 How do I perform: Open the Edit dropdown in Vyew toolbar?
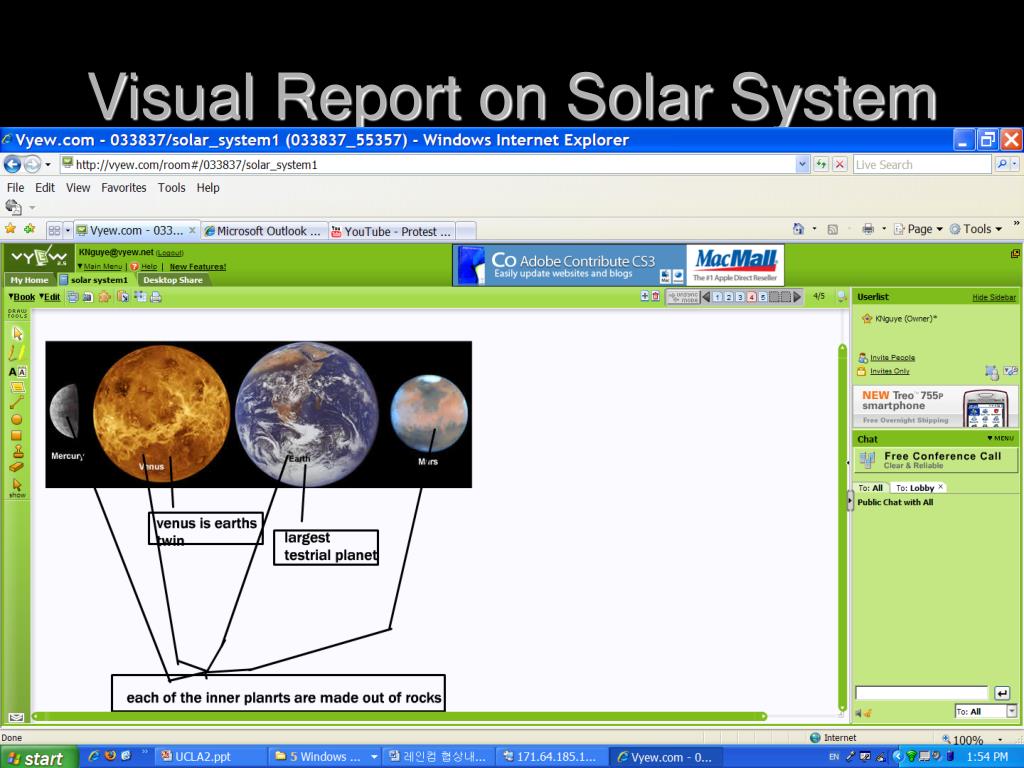pyautogui.click(x=50, y=297)
